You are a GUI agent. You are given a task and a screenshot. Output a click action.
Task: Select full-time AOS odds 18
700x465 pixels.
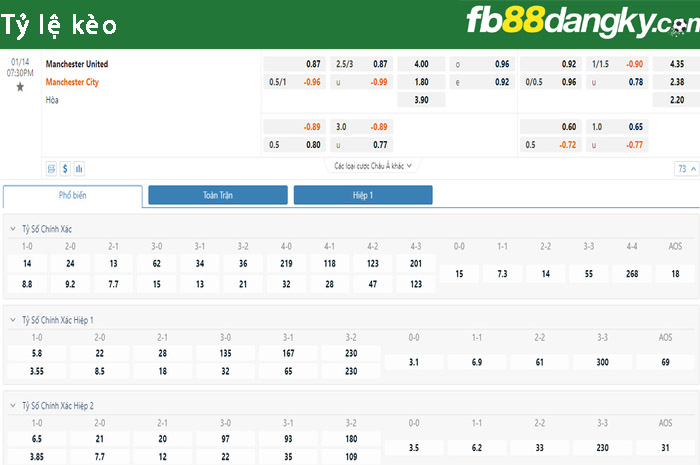coord(675,274)
